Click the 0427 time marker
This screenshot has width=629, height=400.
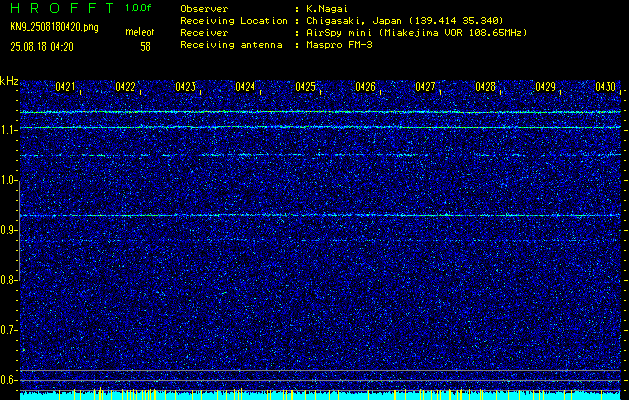tap(425, 86)
